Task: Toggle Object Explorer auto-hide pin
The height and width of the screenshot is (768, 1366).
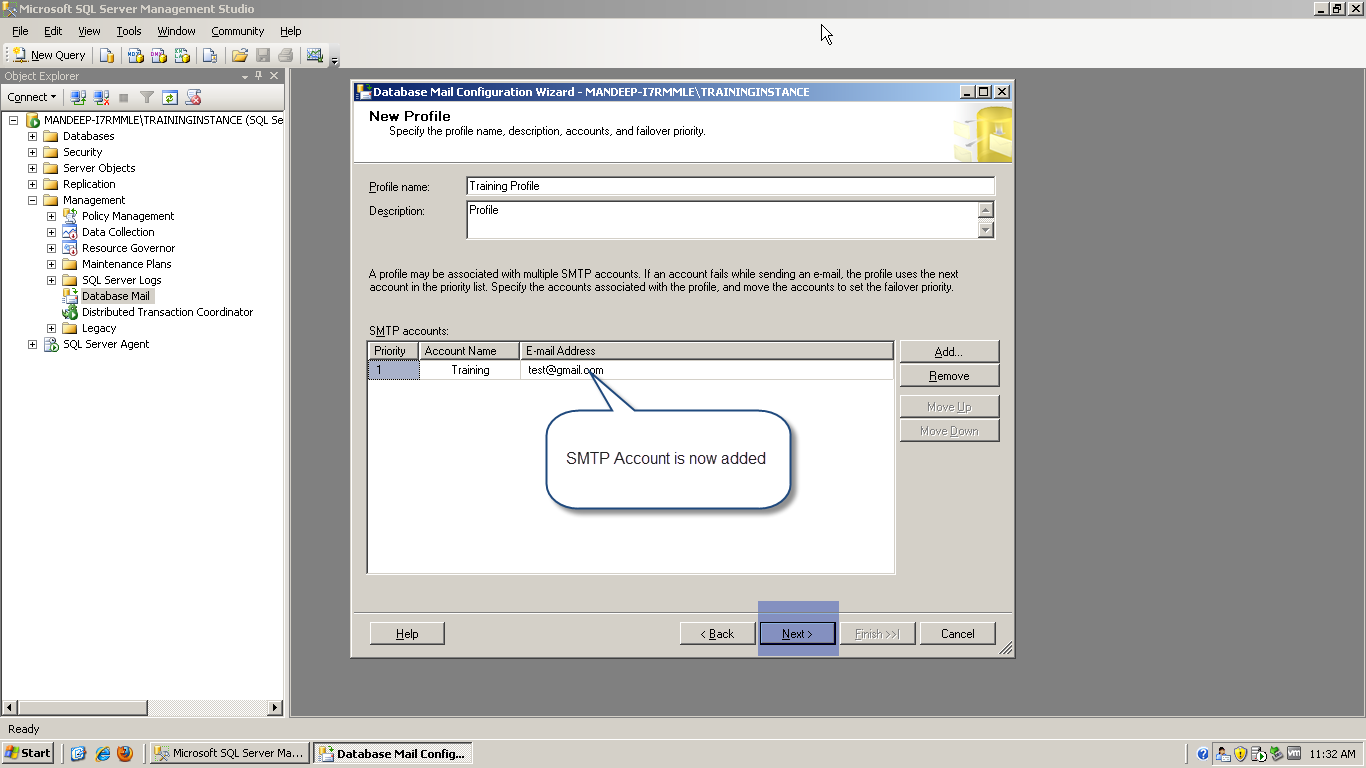Action: click(259, 76)
